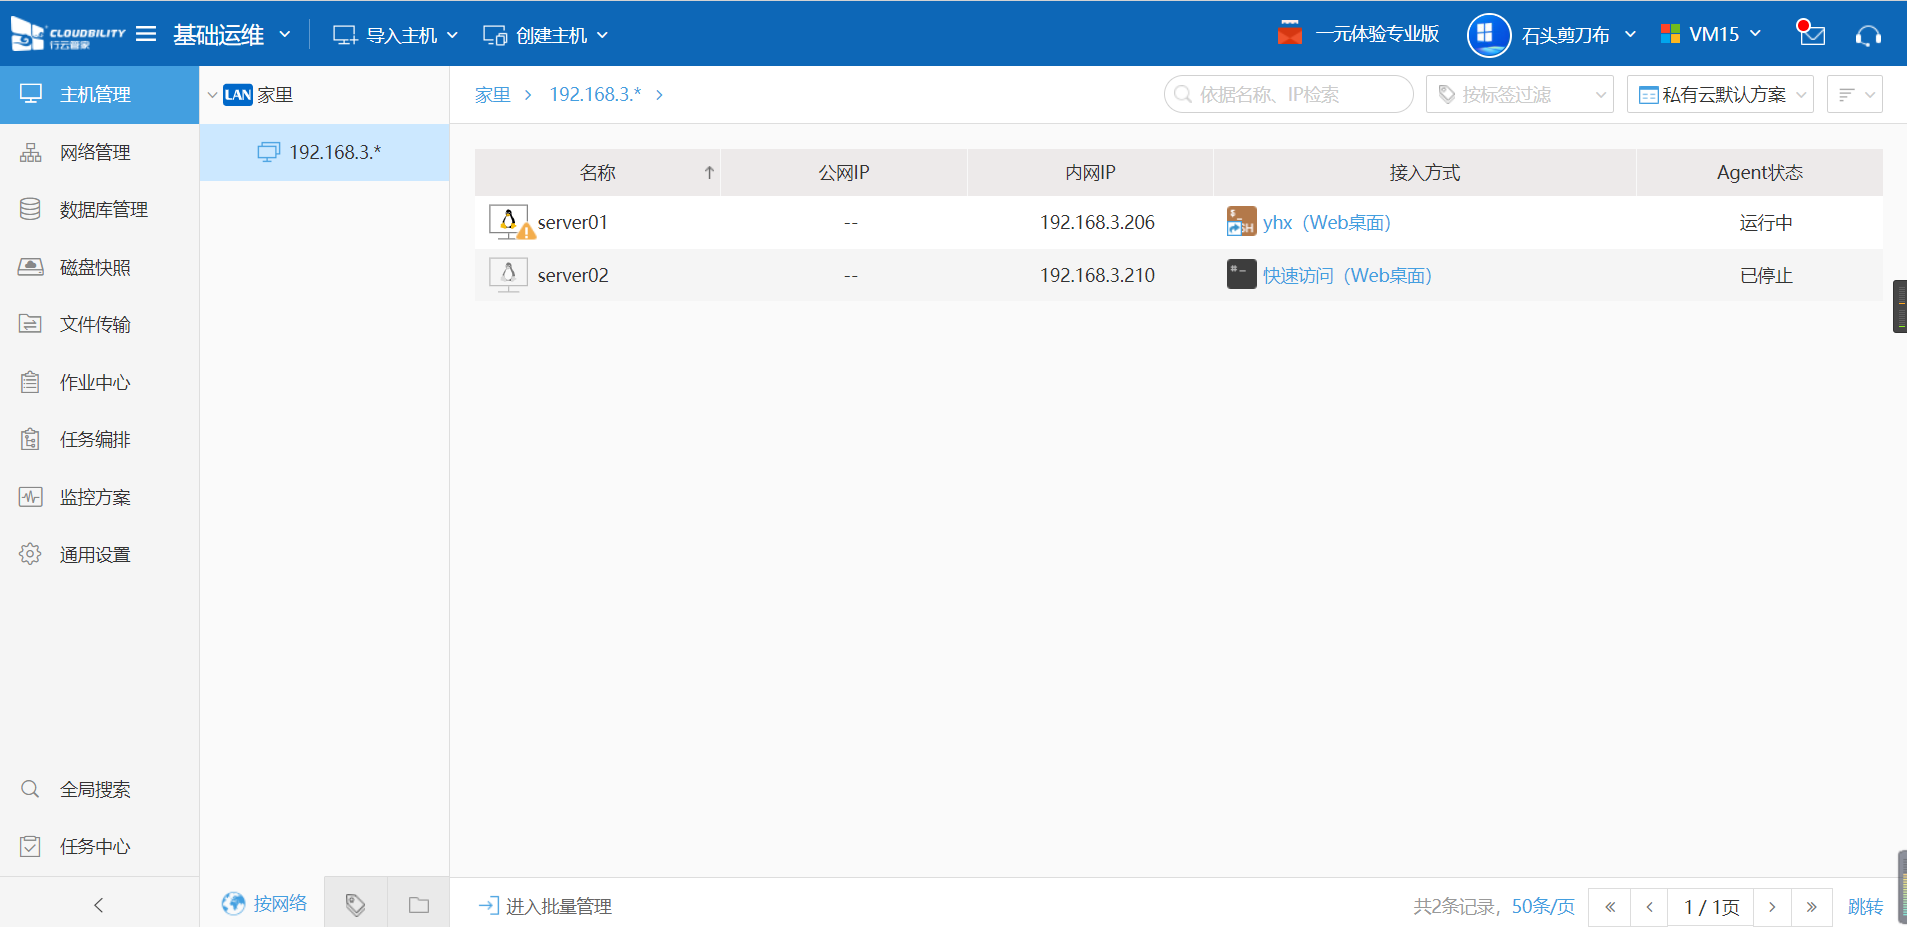Image resolution: width=1907 pixels, height=927 pixels.
Task: Open 任务编排 in the sidebar
Action: tap(100, 439)
